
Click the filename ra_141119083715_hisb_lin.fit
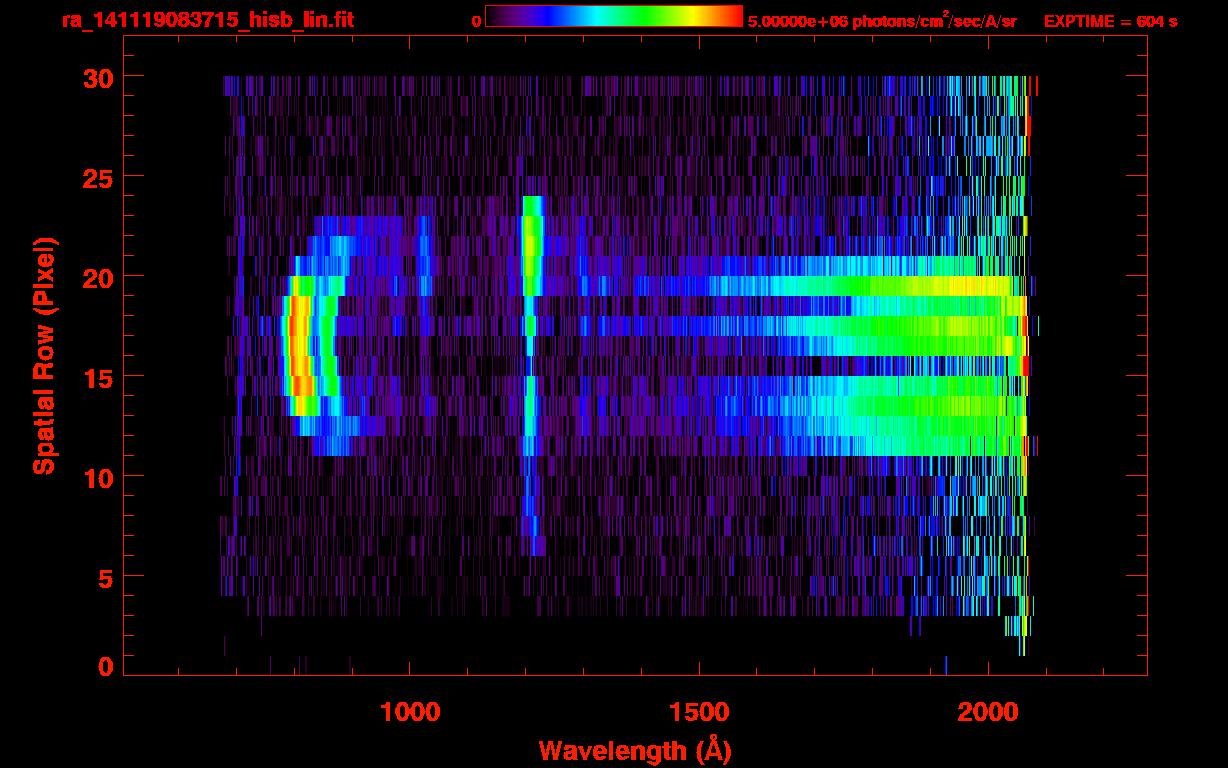point(207,20)
